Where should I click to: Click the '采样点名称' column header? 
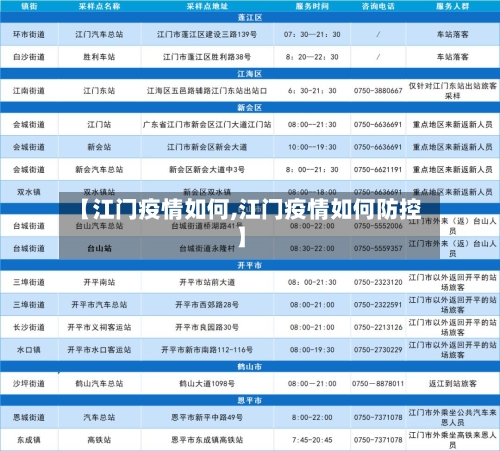pyautogui.click(x=99, y=6)
